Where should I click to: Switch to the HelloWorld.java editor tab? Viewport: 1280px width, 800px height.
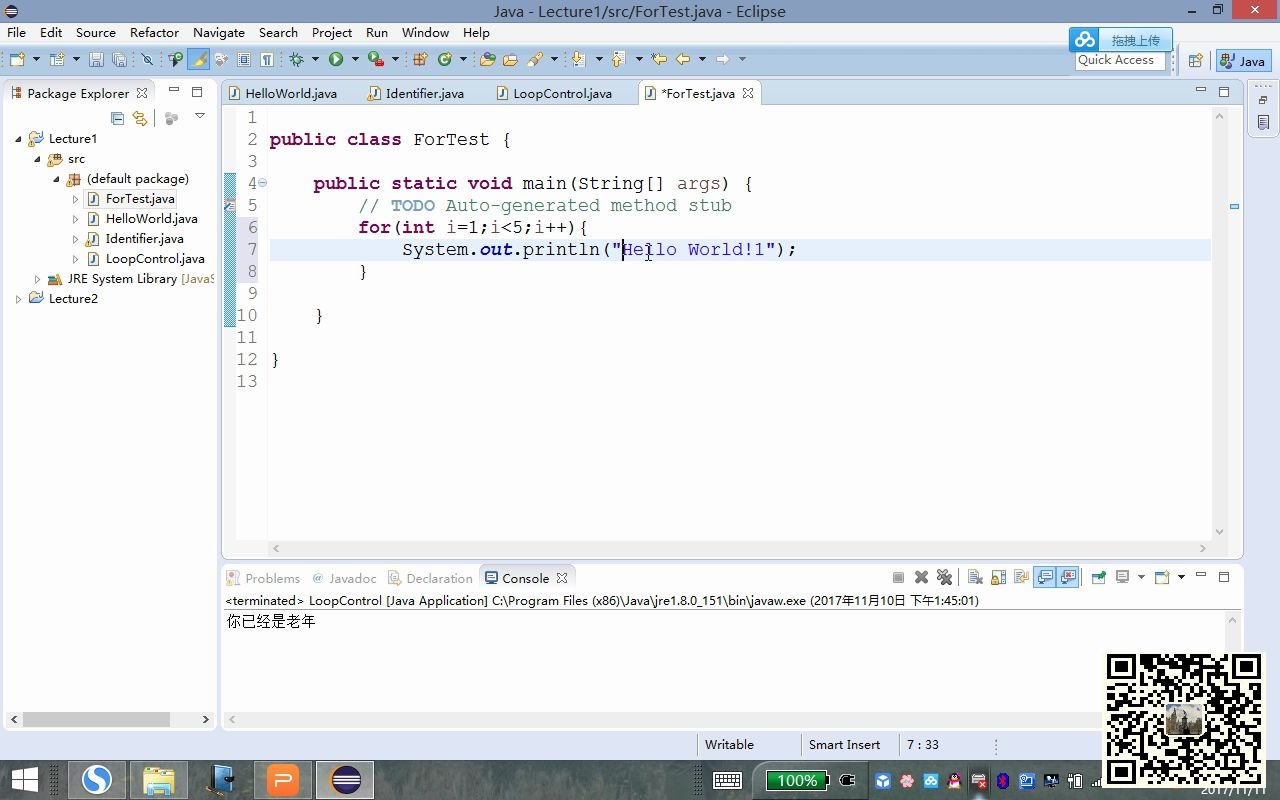(292, 93)
